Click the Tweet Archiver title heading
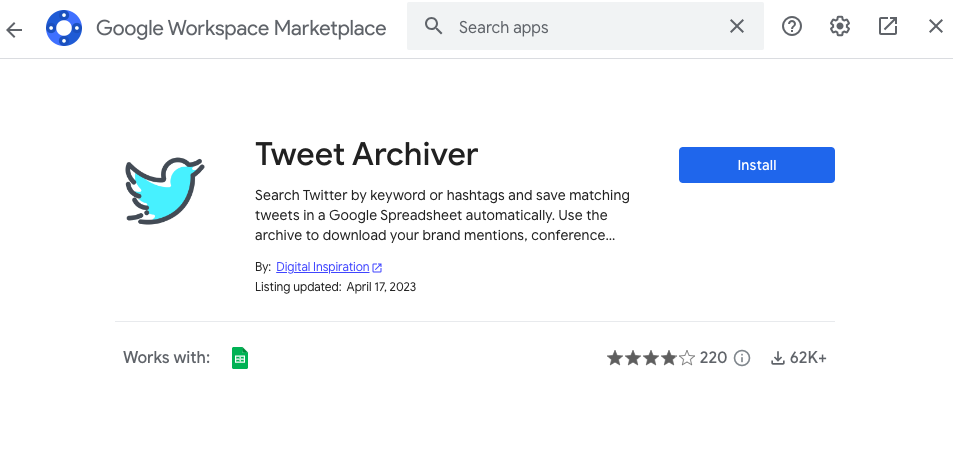 366,154
